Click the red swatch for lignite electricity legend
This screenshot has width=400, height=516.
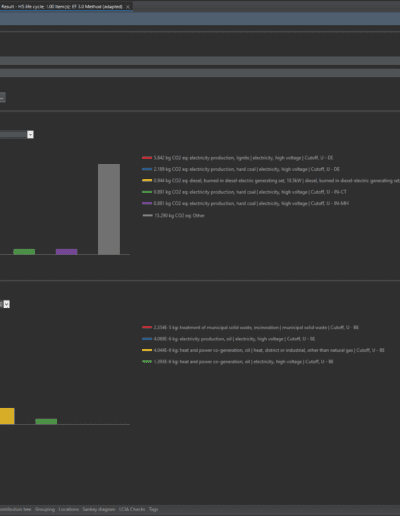[x=147, y=158]
